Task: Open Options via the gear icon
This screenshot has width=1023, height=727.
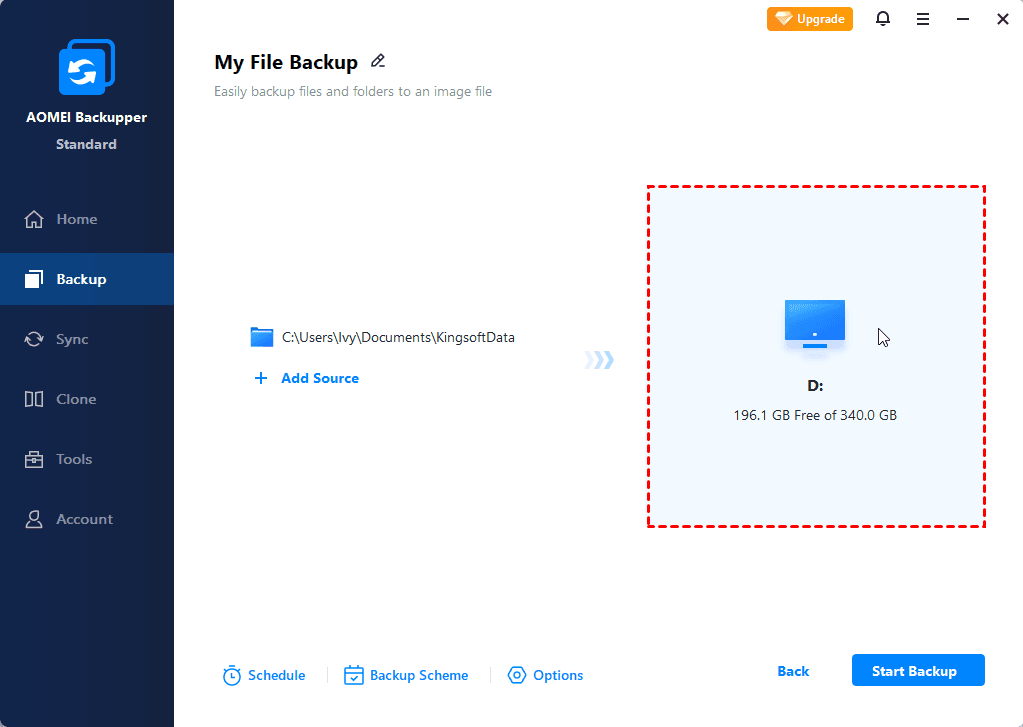Action: pyautogui.click(x=517, y=675)
